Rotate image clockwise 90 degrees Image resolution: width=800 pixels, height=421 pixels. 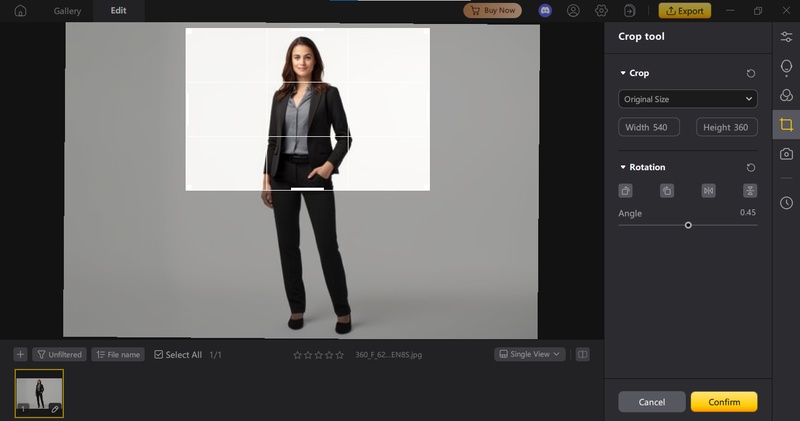point(667,191)
